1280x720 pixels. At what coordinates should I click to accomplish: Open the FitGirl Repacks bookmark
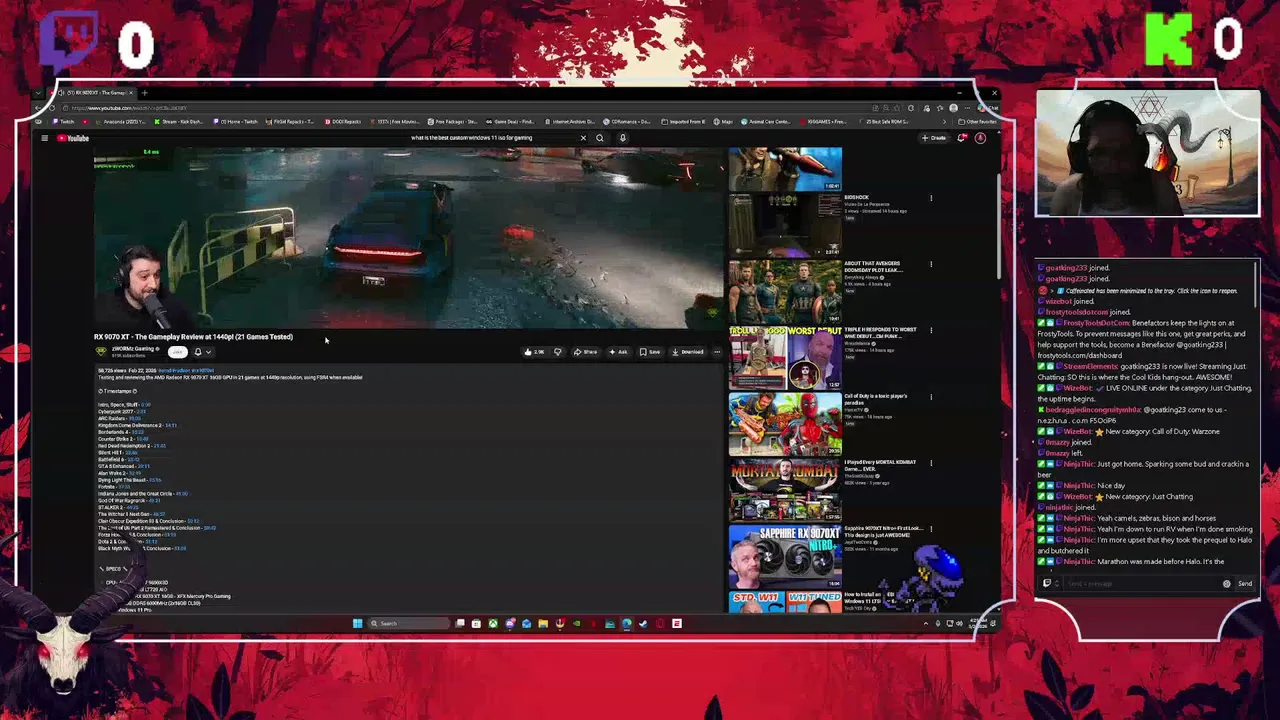290,122
